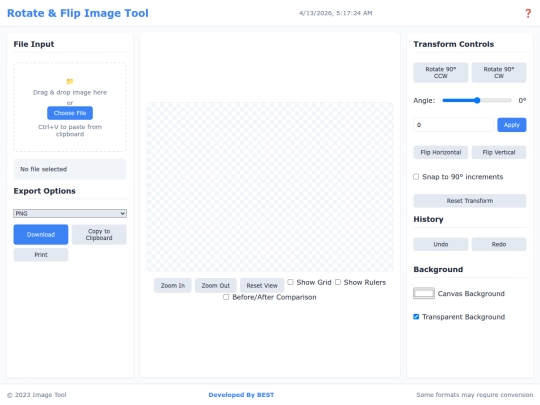This screenshot has width=540, height=405.
Task: Enable Snap to 90° increments checkbox
Action: [x=416, y=177]
